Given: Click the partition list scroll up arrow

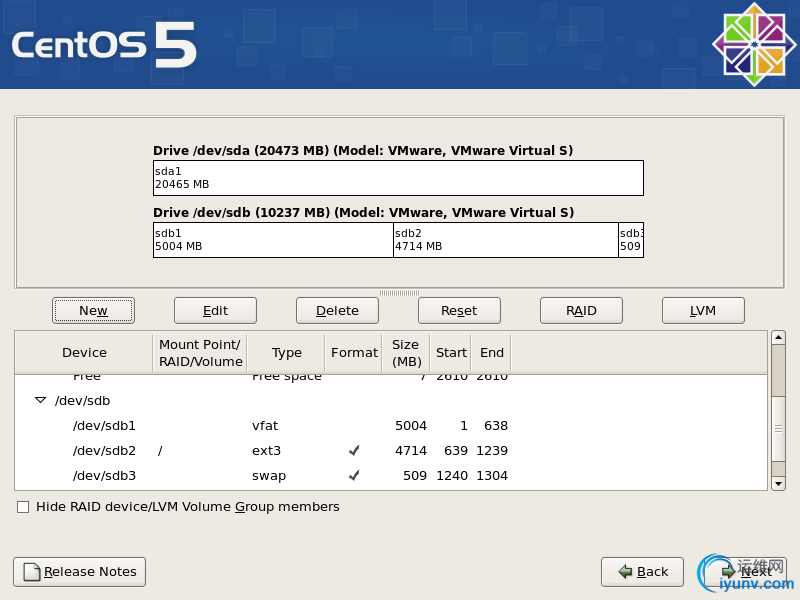Looking at the screenshot, I should [x=778, y=337].
